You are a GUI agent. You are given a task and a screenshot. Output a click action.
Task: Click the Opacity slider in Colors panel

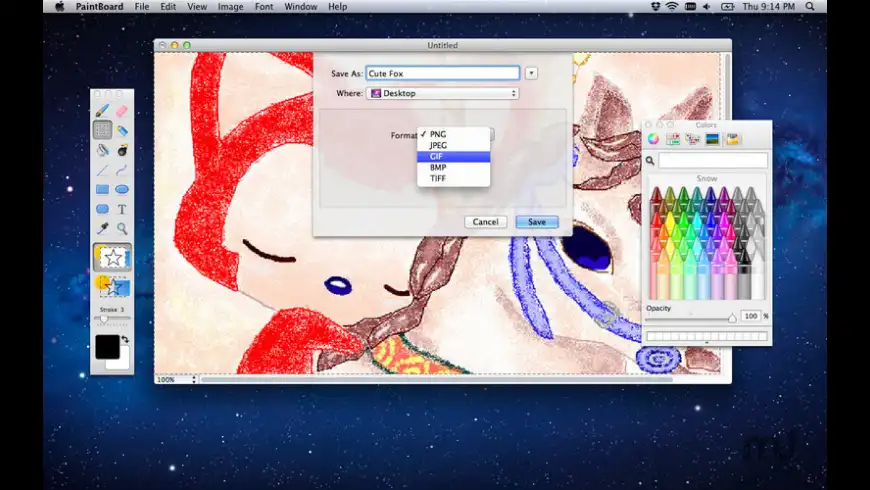tap(691, 318)
